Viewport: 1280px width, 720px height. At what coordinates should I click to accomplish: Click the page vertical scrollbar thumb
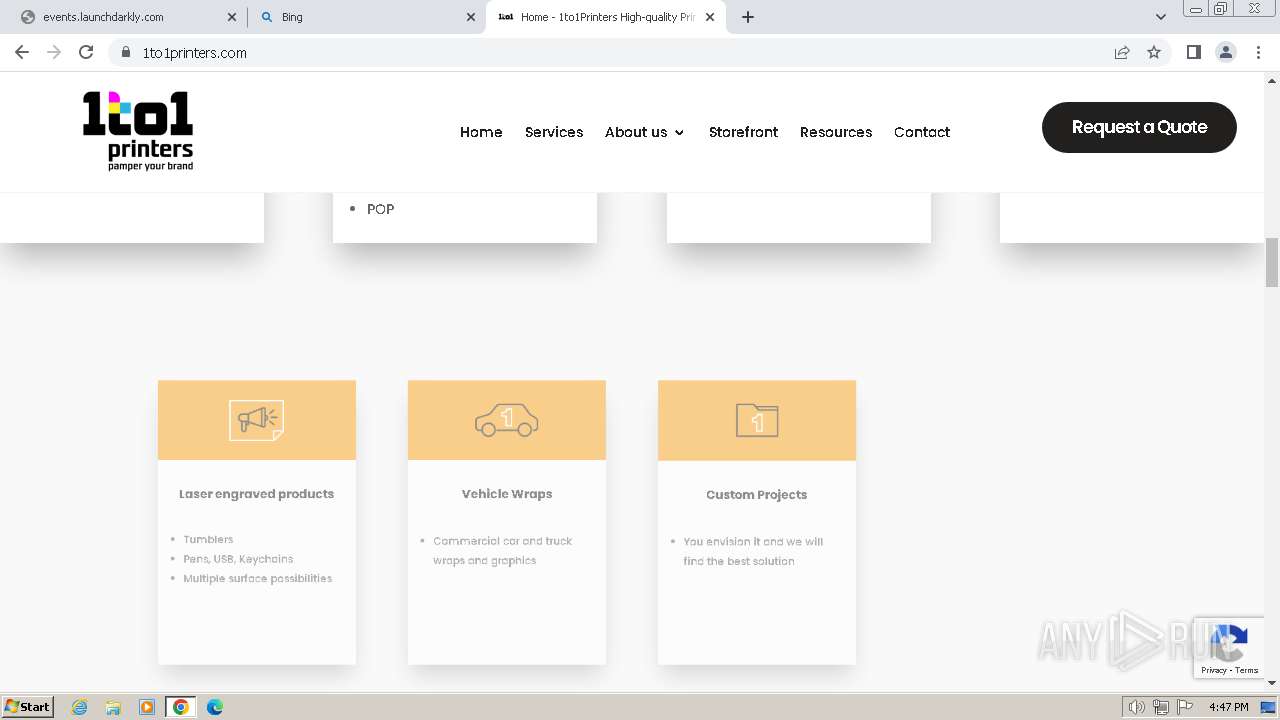tap(1272, 262)
